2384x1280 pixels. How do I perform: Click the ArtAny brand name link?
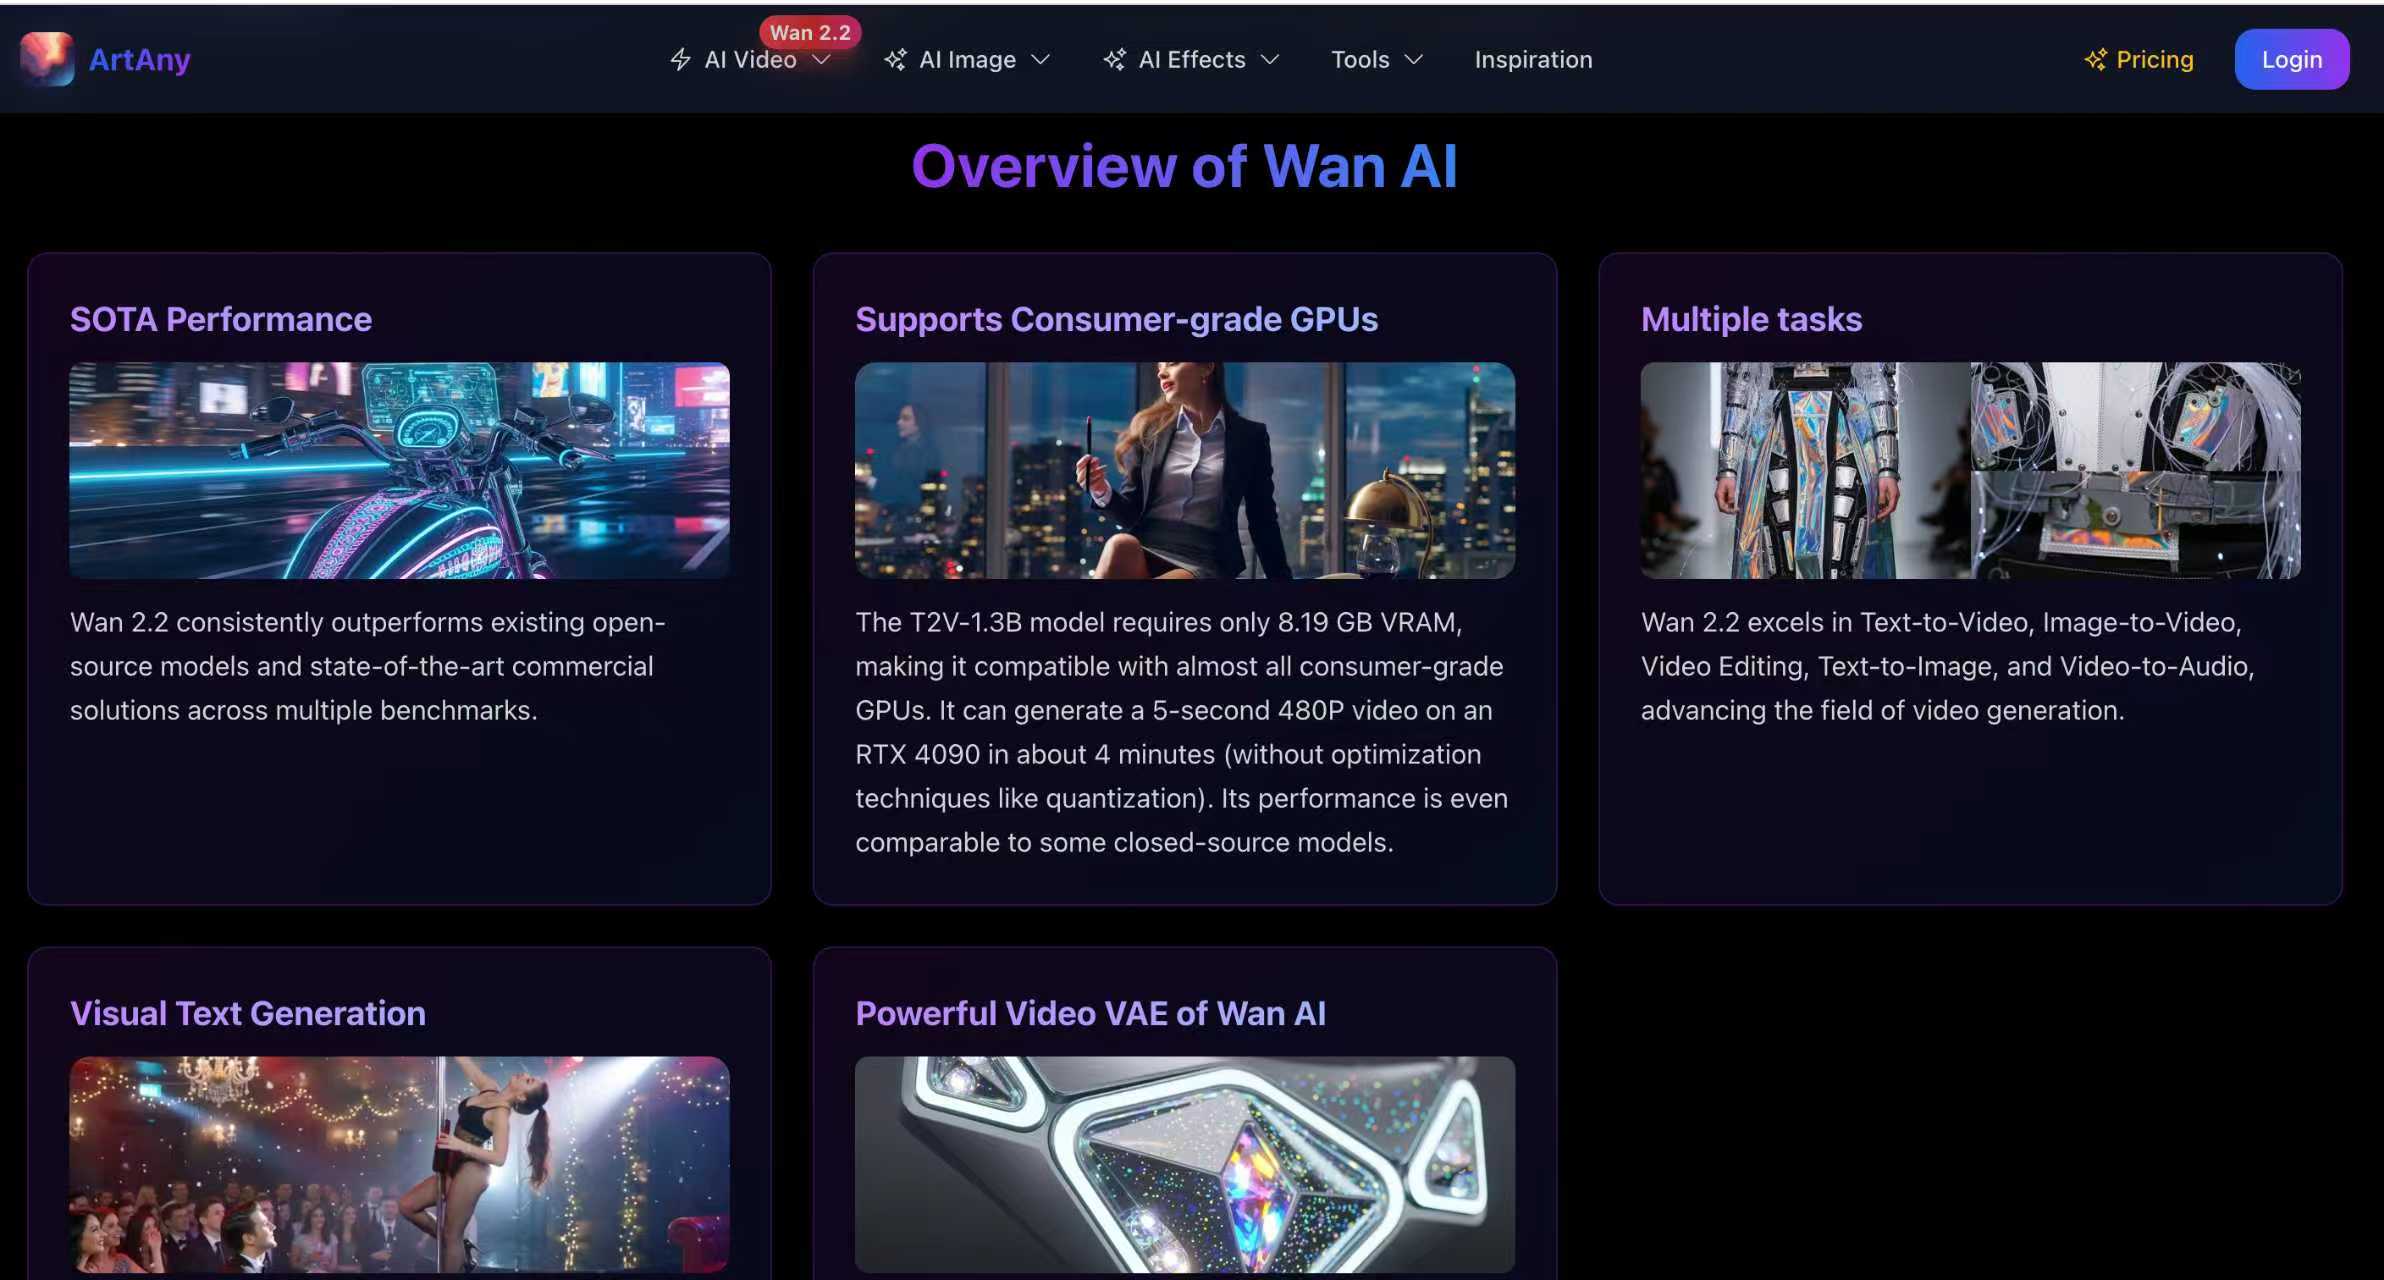(x=139, y=59)
